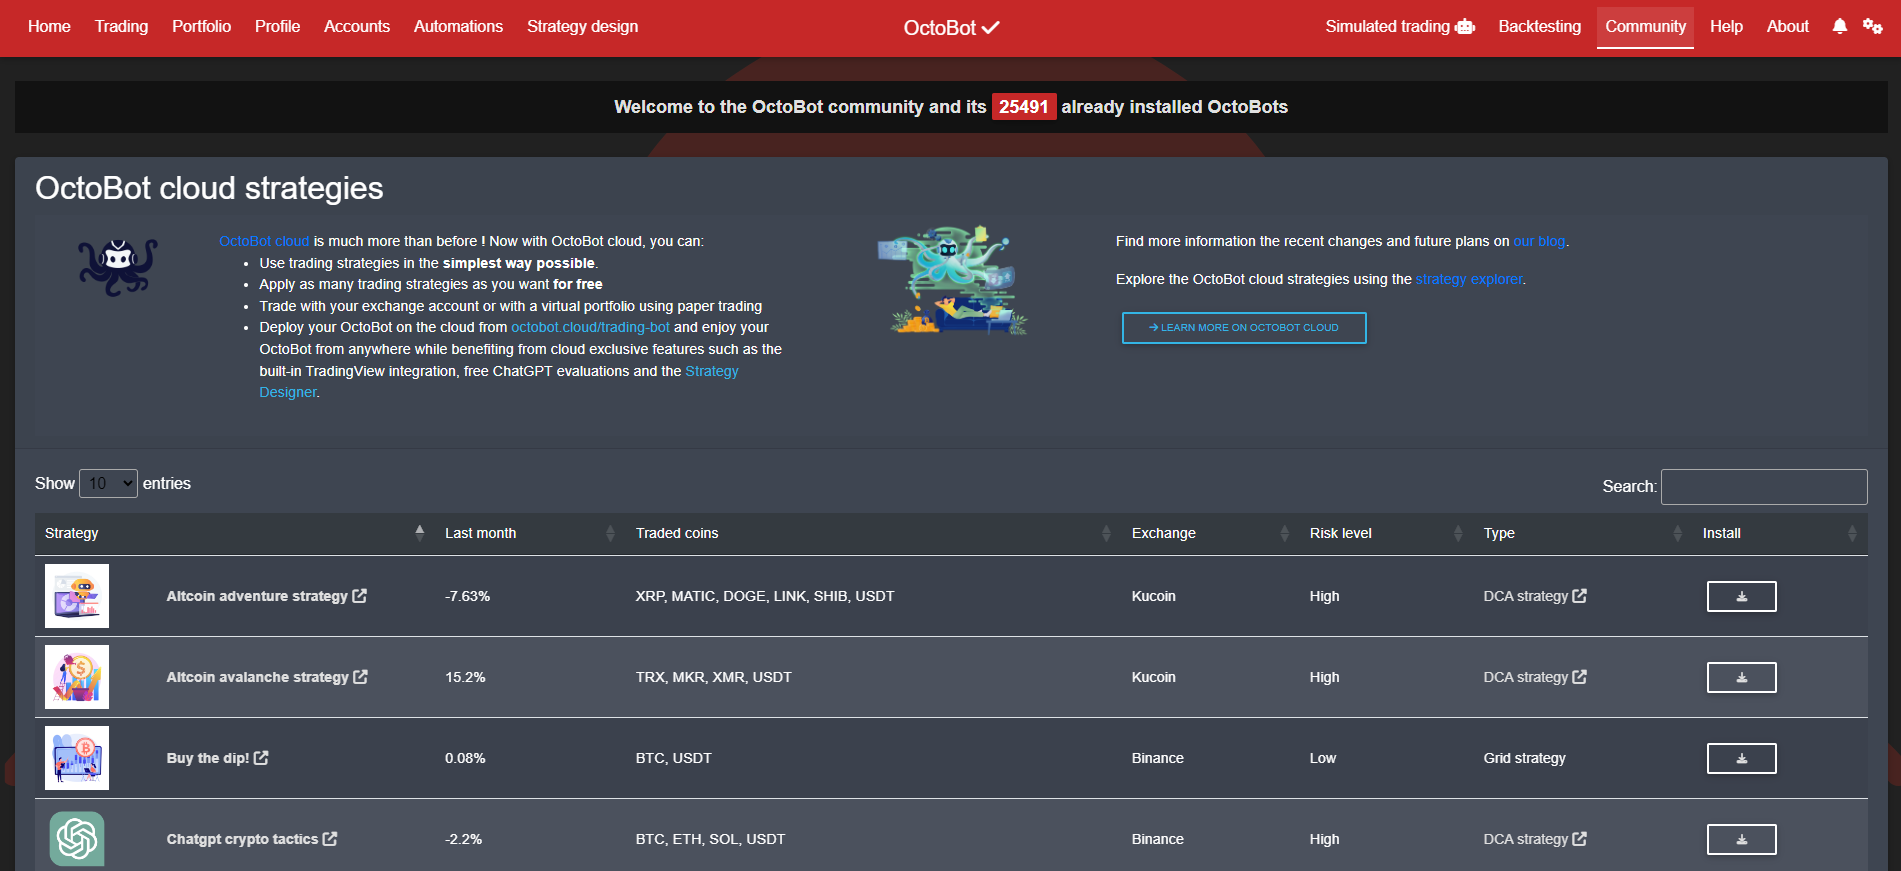The height and width of the screenshot is (871, 1901).
Task: Click the "Low" risk level cell
Action: click(1323, 758)
